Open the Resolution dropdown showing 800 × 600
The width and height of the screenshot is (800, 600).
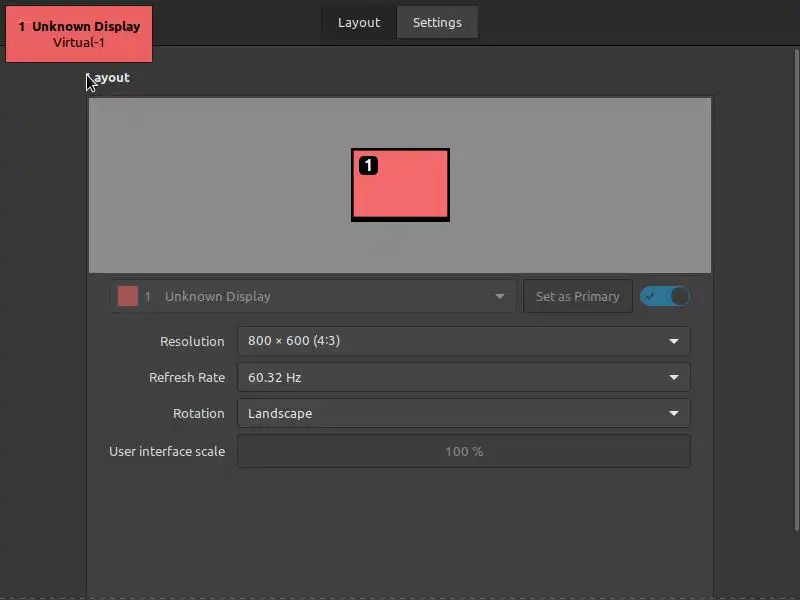click(464, 341)
